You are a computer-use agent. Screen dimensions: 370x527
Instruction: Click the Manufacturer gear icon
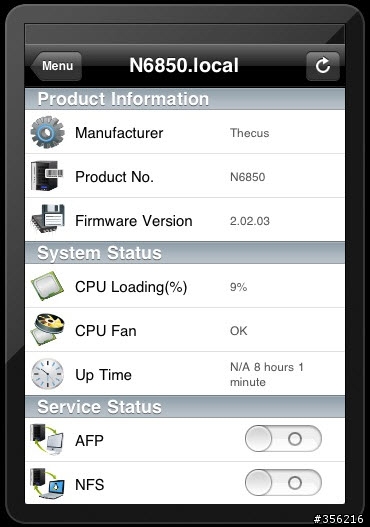click(x=47, y=132)
